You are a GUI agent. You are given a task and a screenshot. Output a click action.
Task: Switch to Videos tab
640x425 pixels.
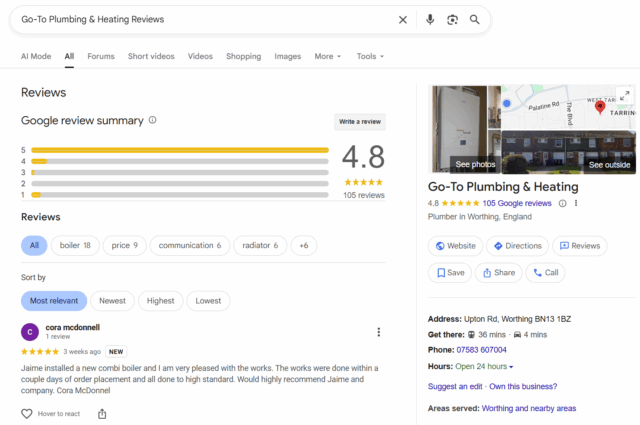200,56
